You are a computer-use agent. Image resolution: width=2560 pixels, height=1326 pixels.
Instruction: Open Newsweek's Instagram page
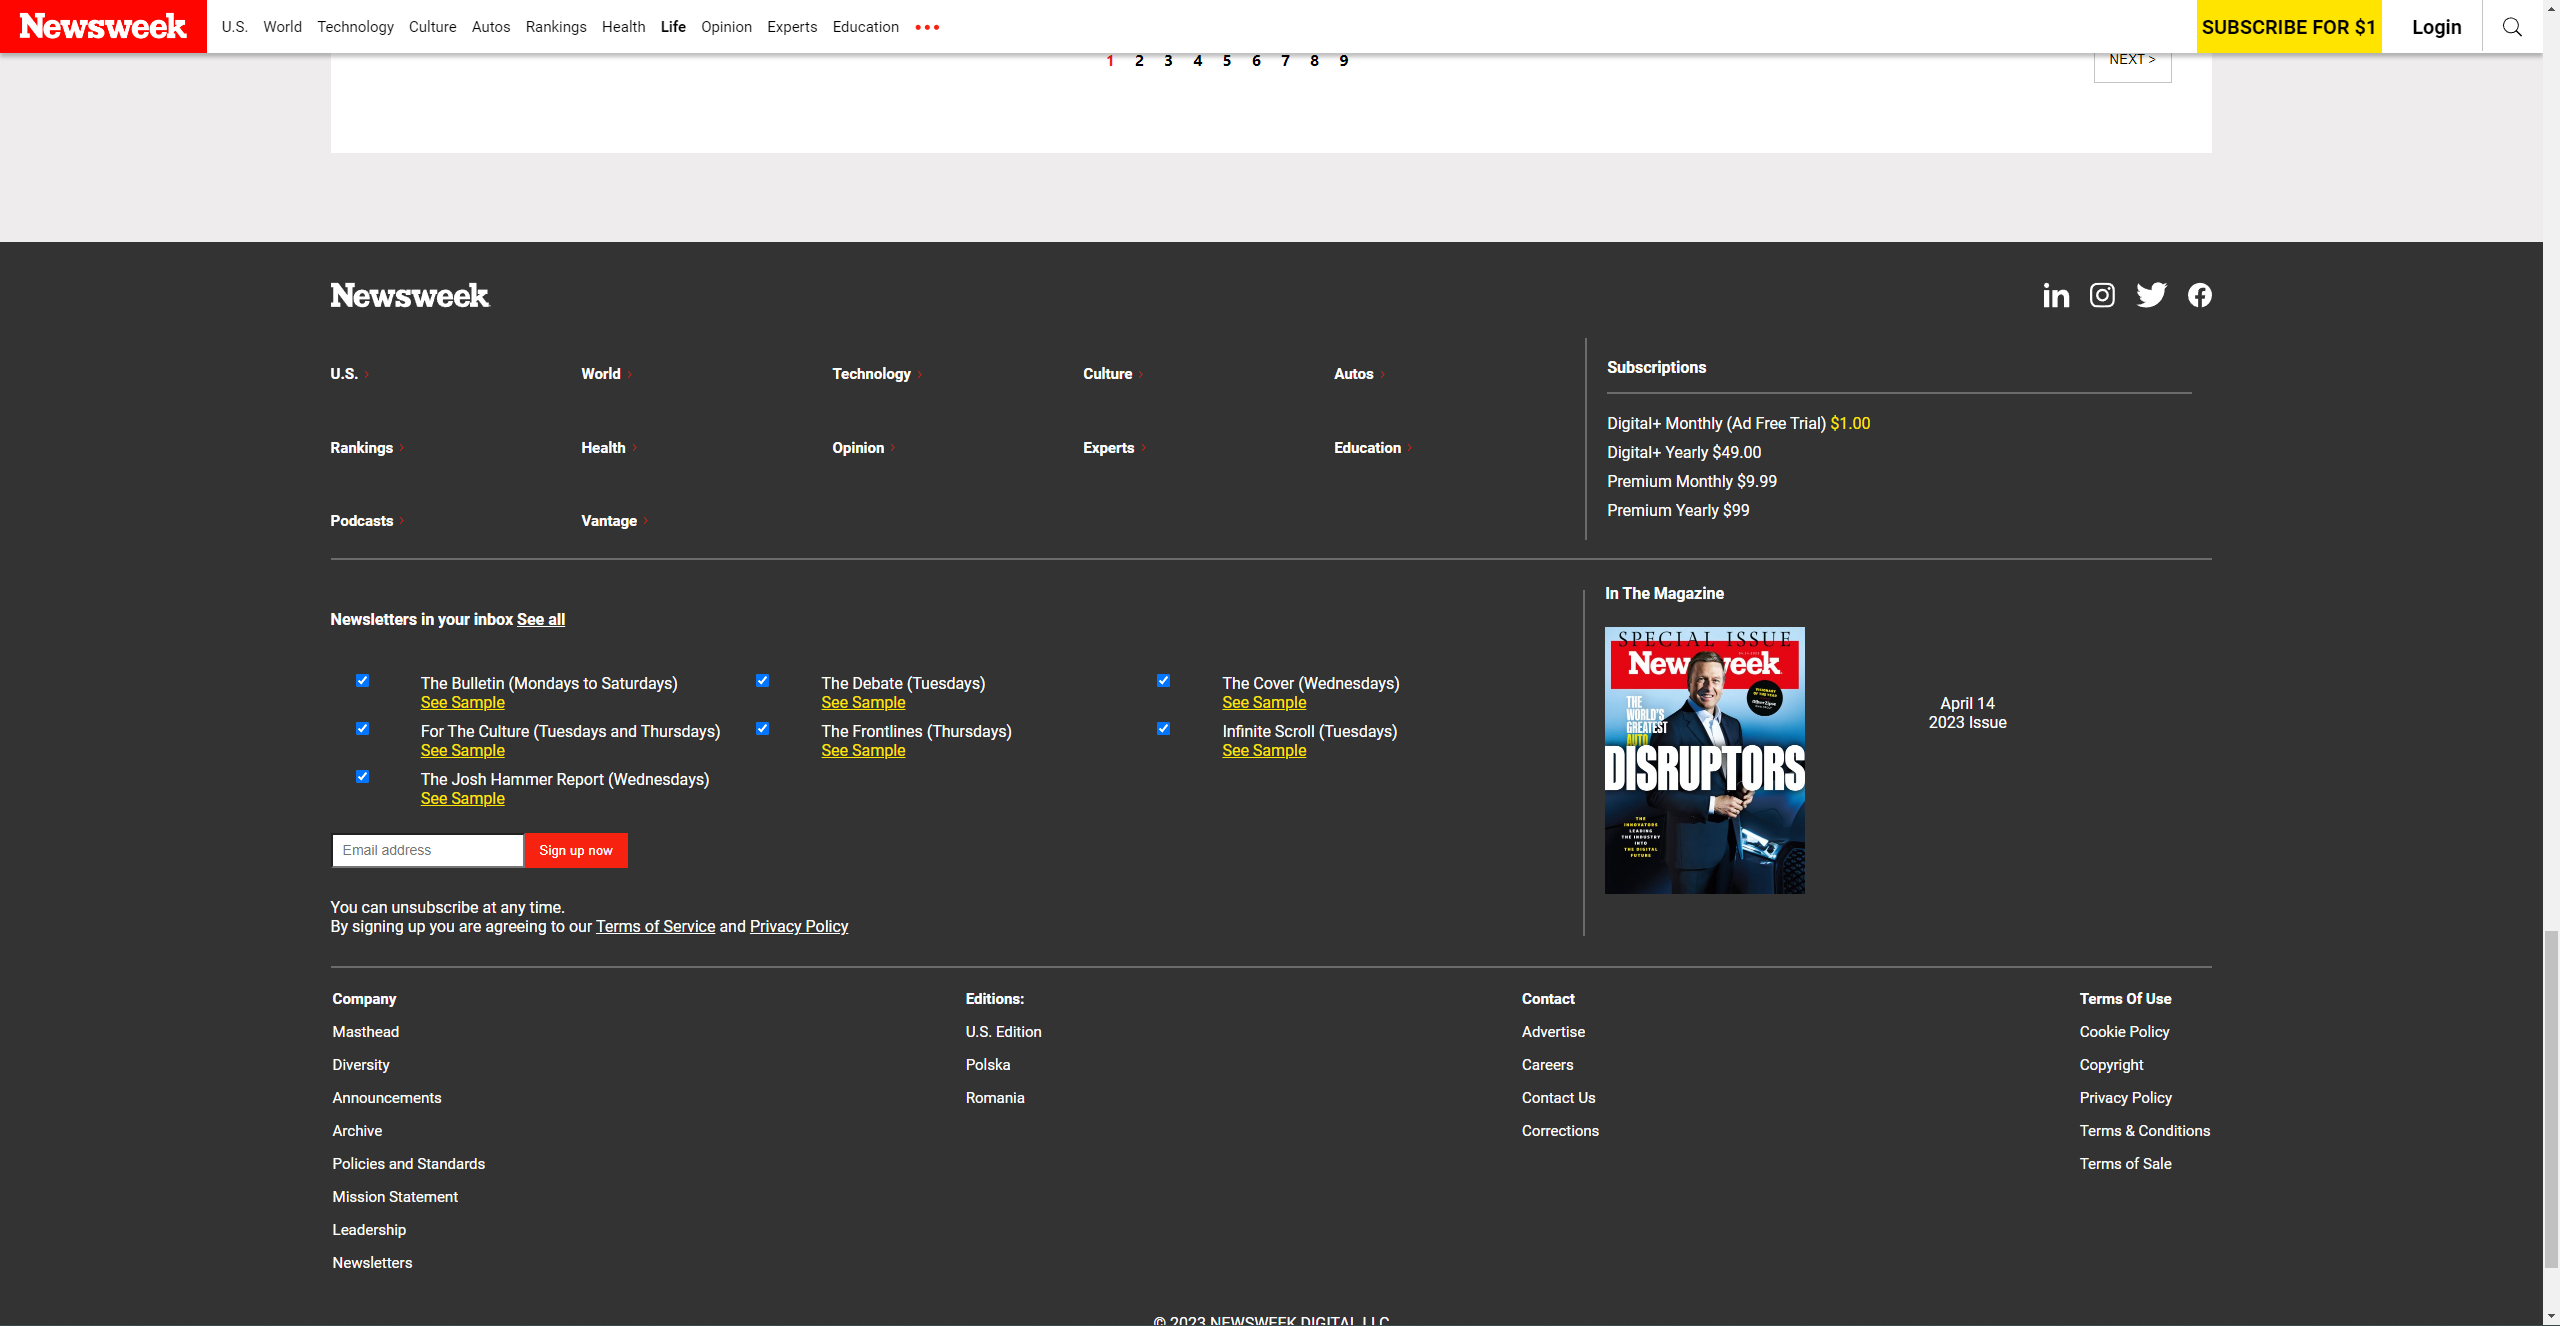pos(2102,295)
